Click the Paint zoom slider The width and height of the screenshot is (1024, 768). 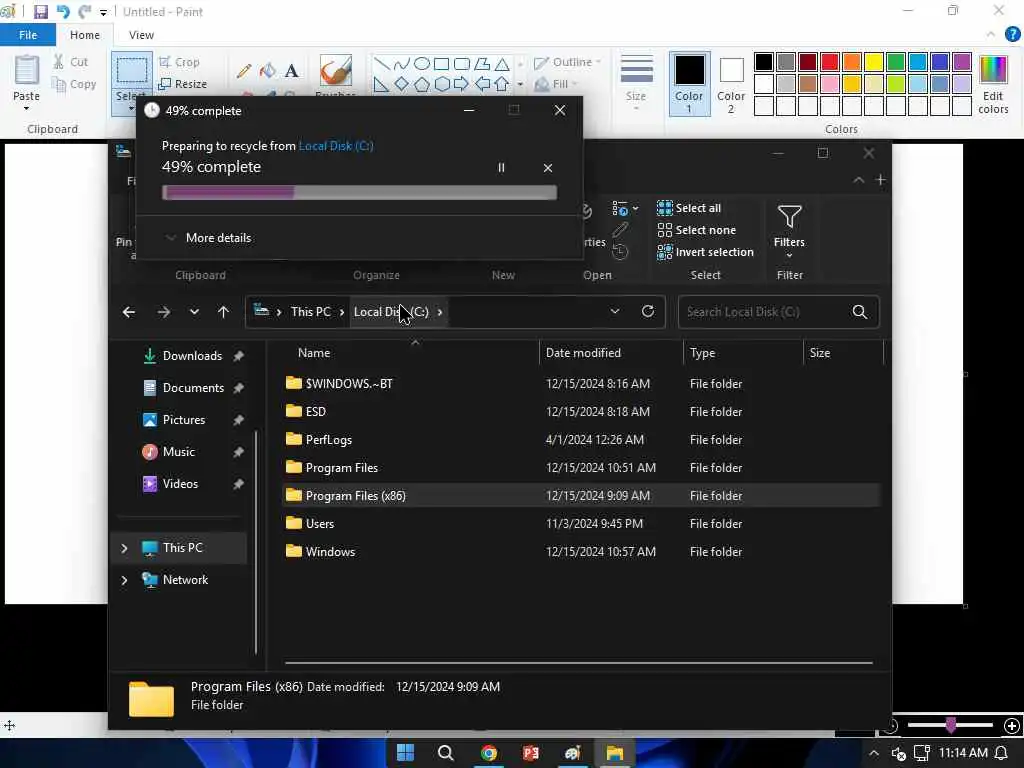click(951, 725)
